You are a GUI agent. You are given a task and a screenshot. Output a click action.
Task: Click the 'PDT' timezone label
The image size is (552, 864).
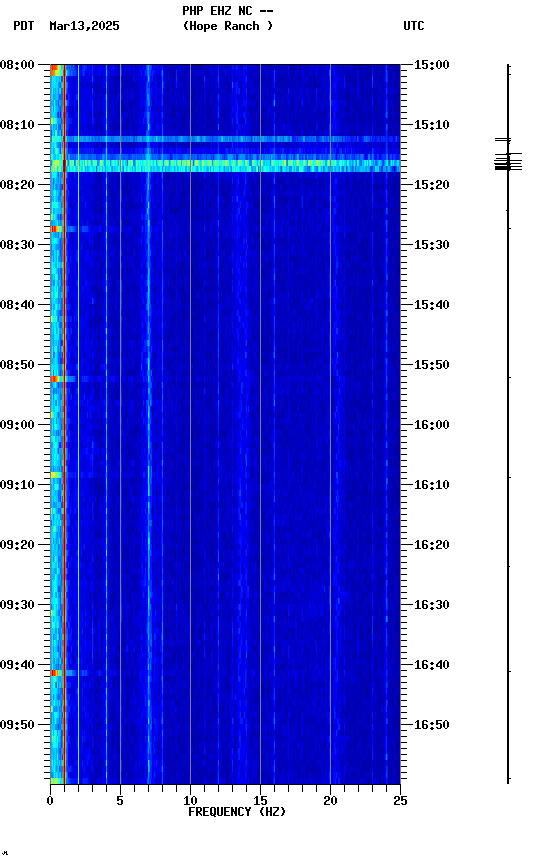pyautogui.click(x=24, y=26)
